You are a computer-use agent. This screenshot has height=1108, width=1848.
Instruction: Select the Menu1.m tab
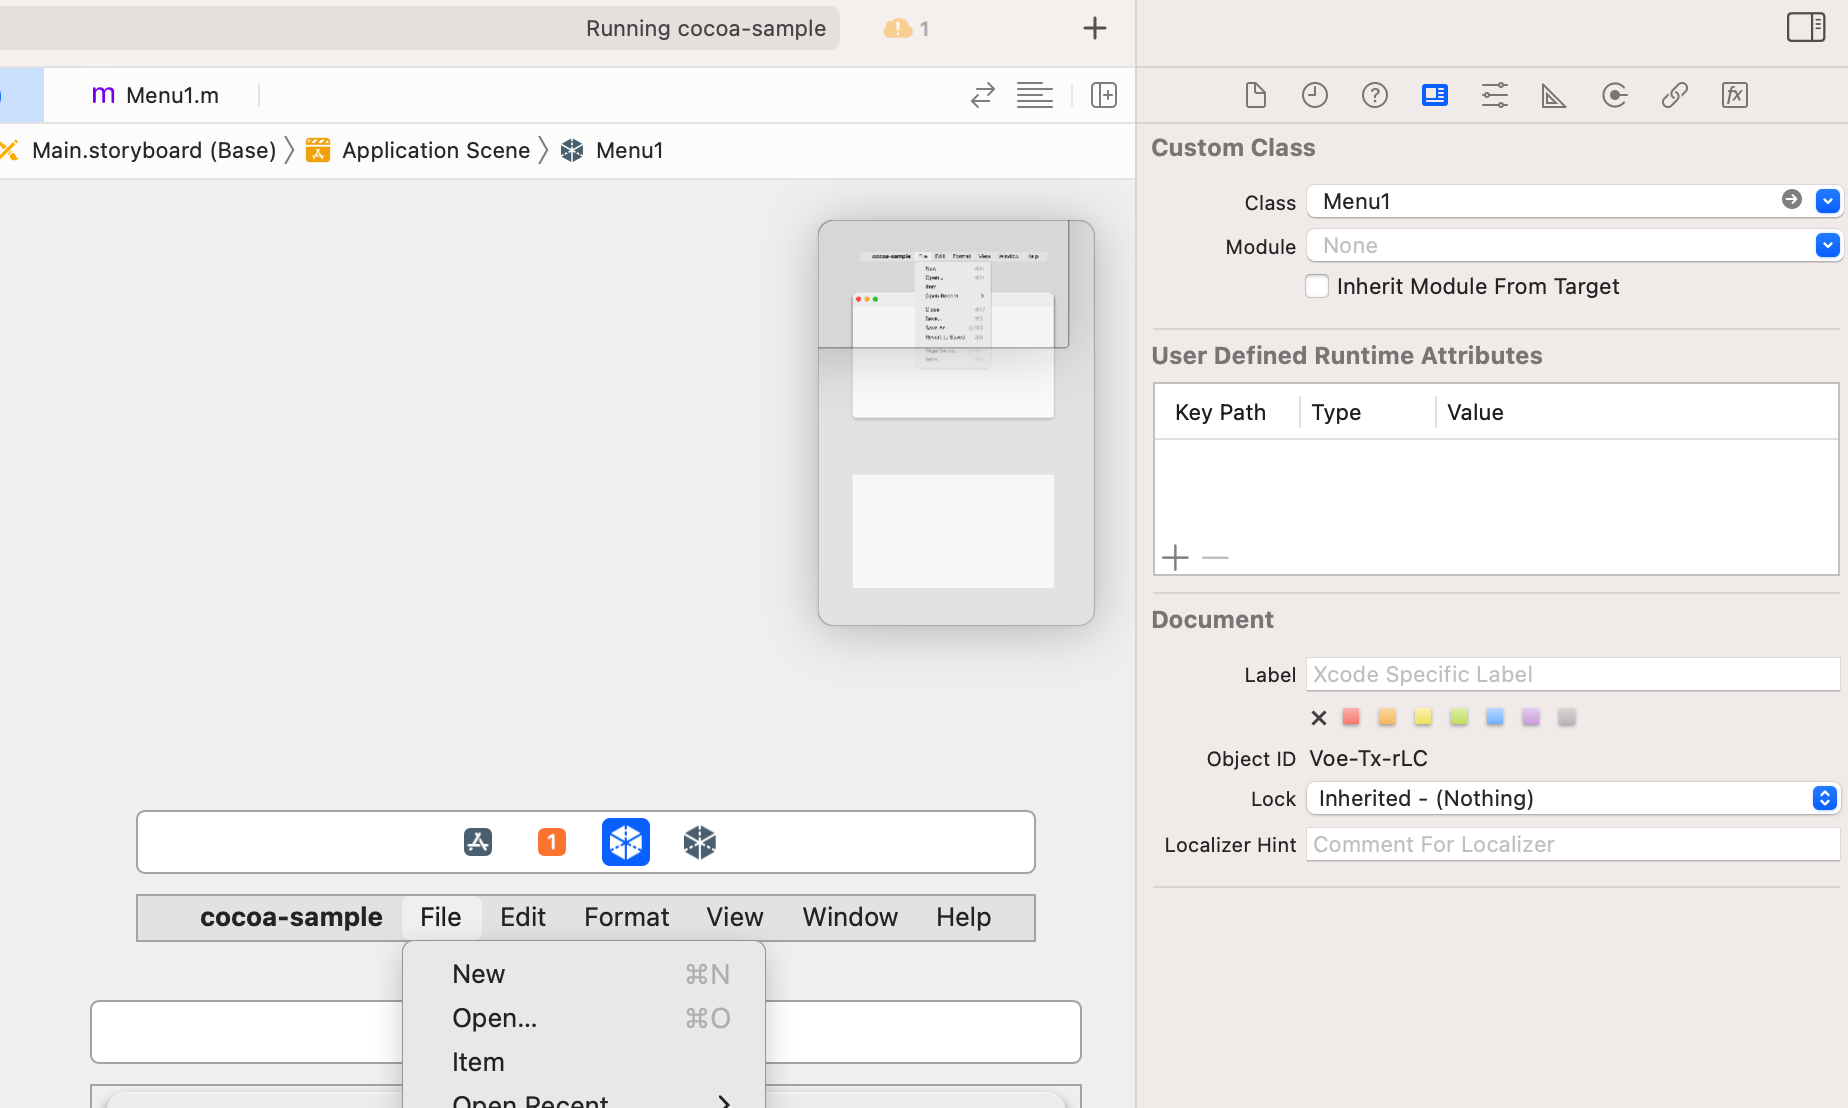(156, 95)
